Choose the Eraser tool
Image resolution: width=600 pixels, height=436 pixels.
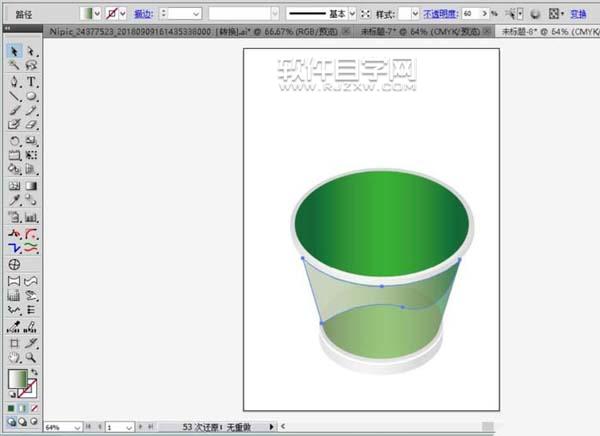pyautogui.click(x=31, y=124)
